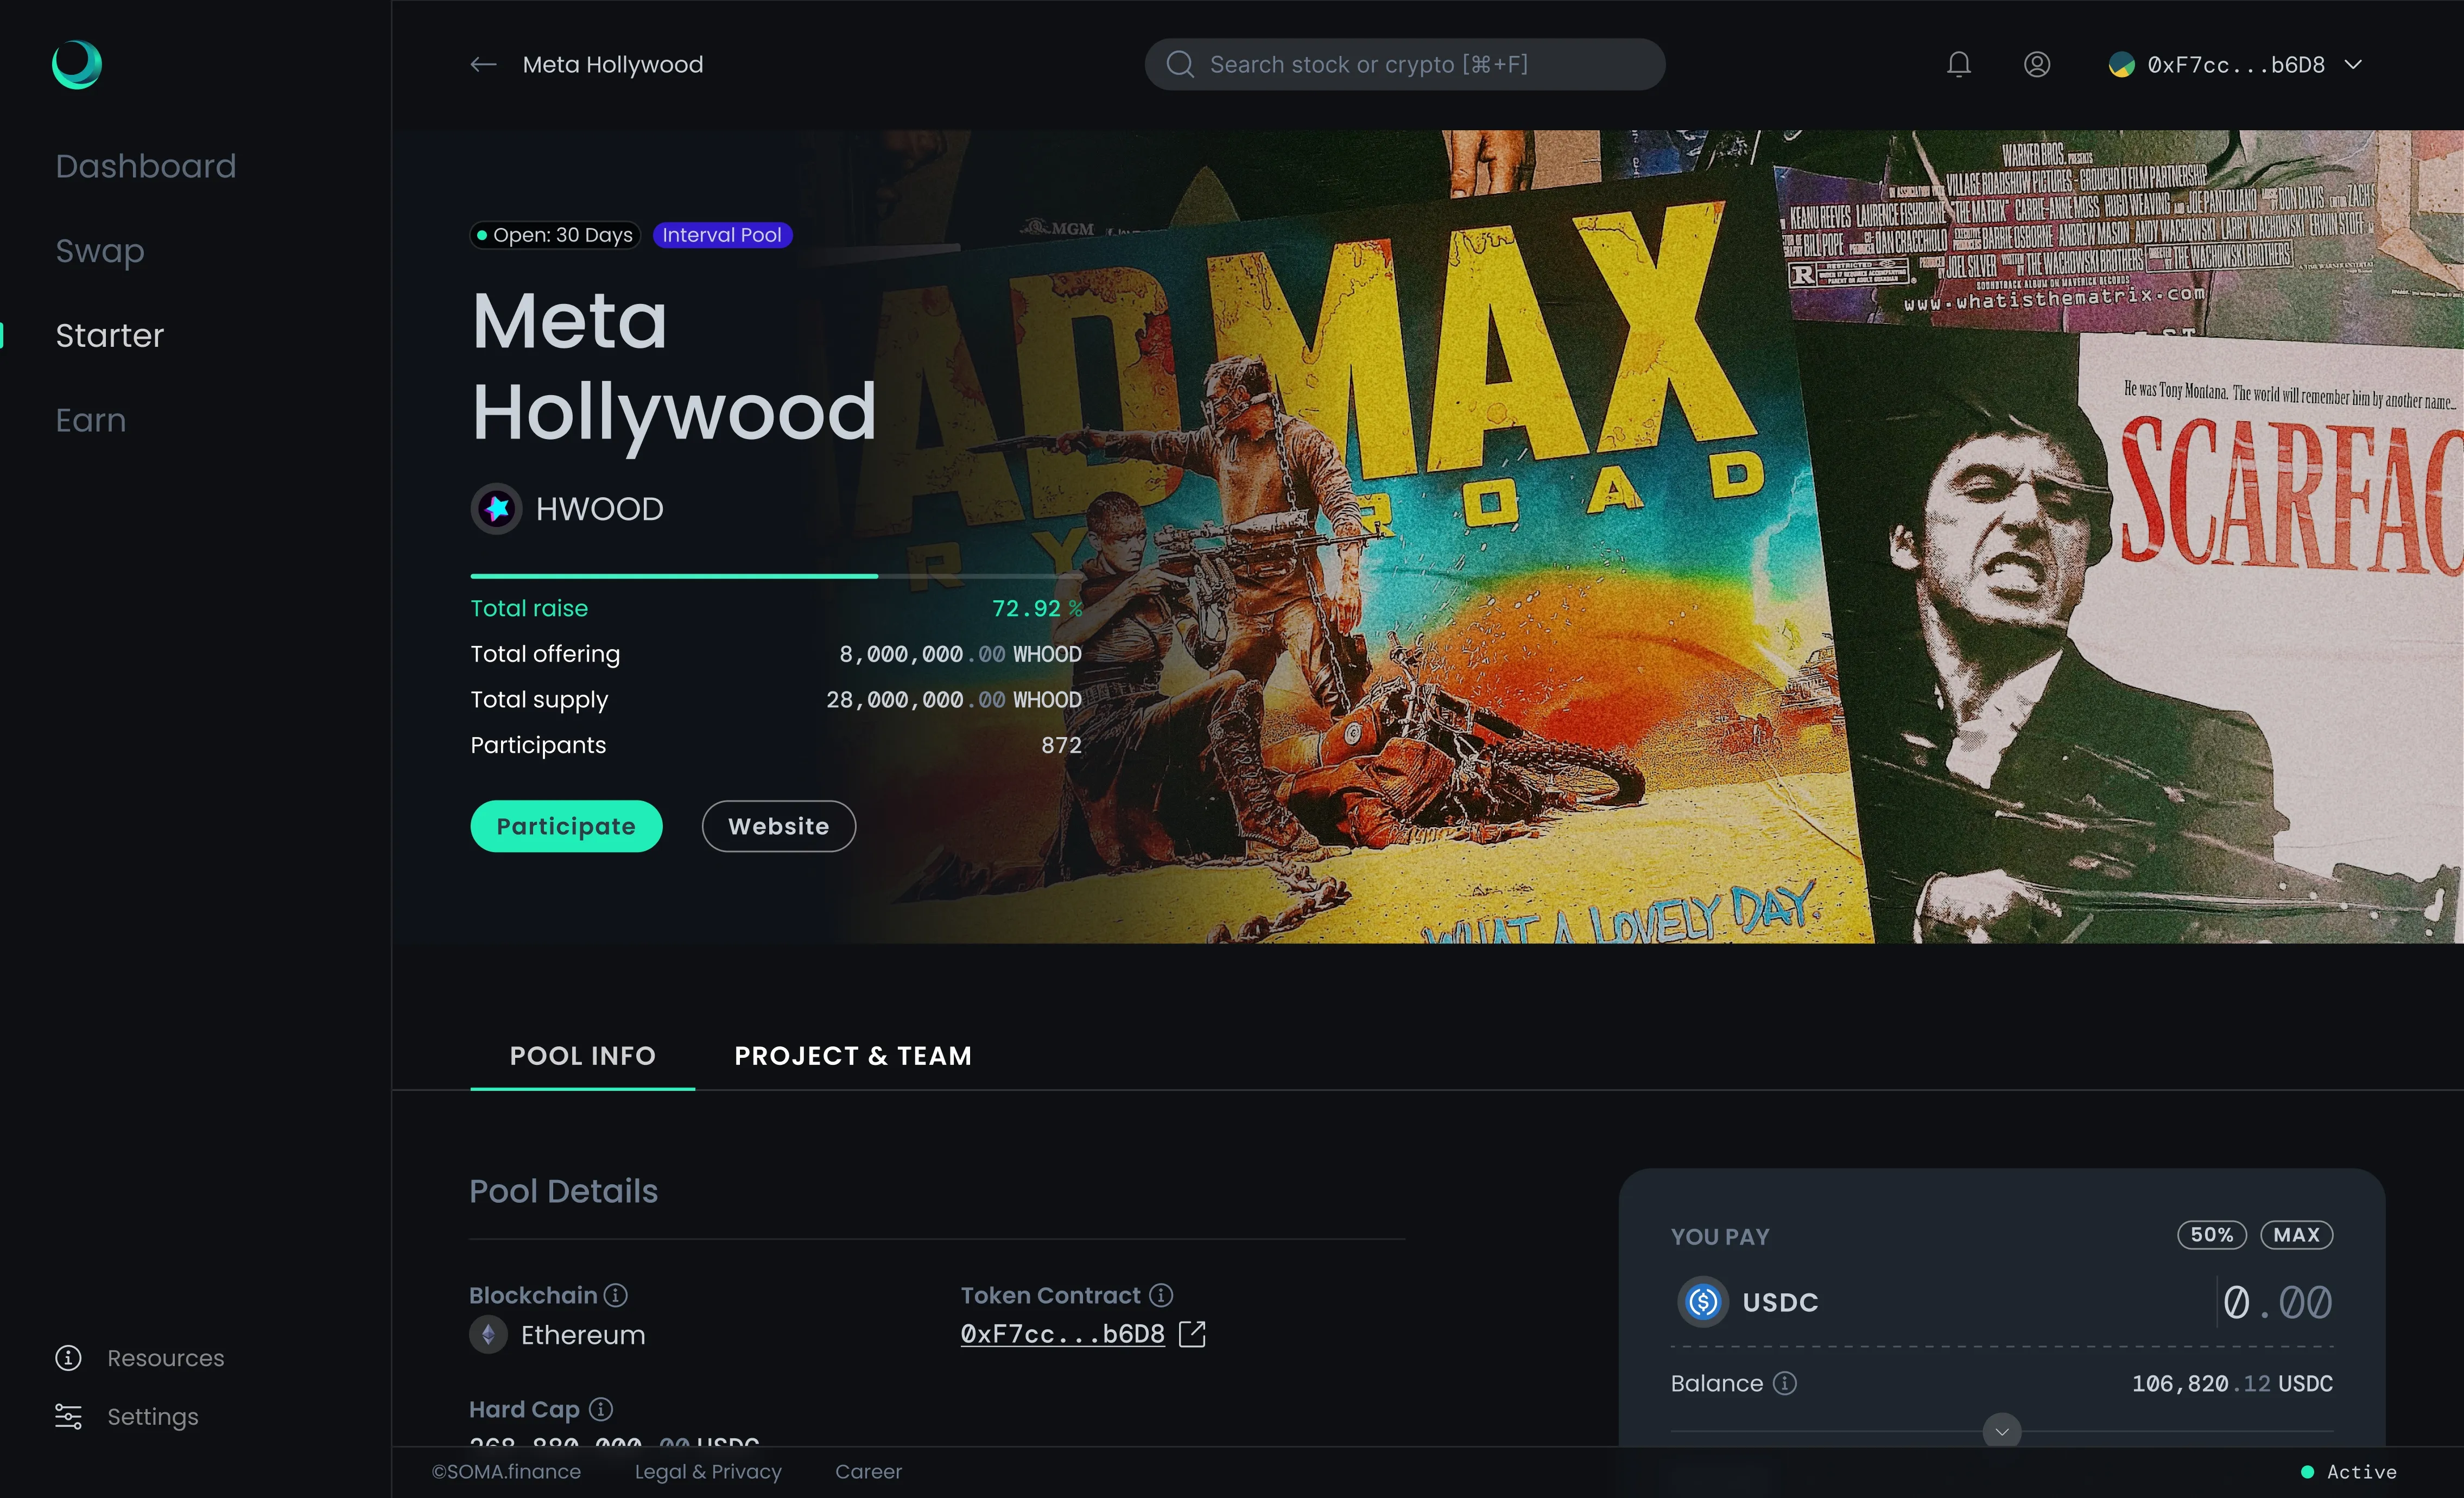Screen dimensions: 2464x1498
Task: Click the Pool Details heading
Action: pyautogui.click(x=564, y=1191)
